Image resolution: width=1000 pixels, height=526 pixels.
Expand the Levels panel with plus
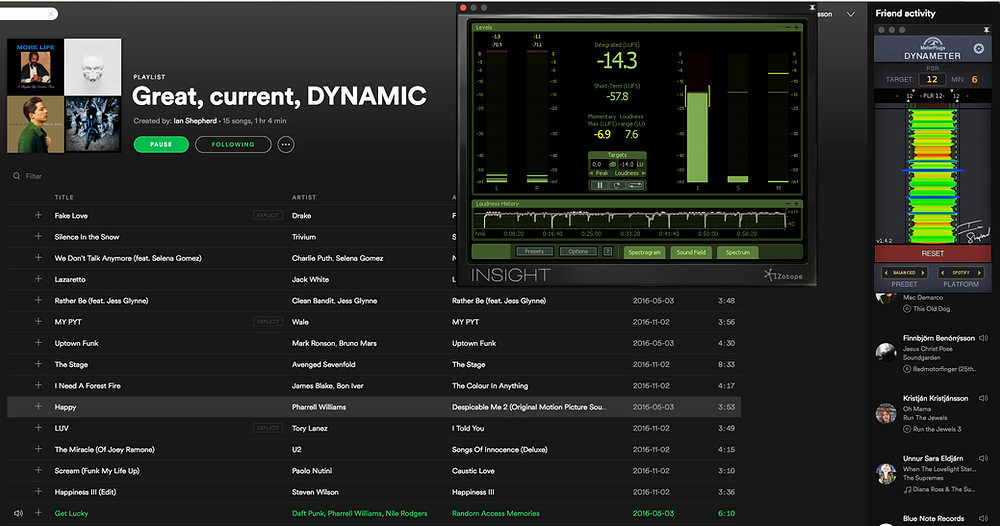point(796,27)
